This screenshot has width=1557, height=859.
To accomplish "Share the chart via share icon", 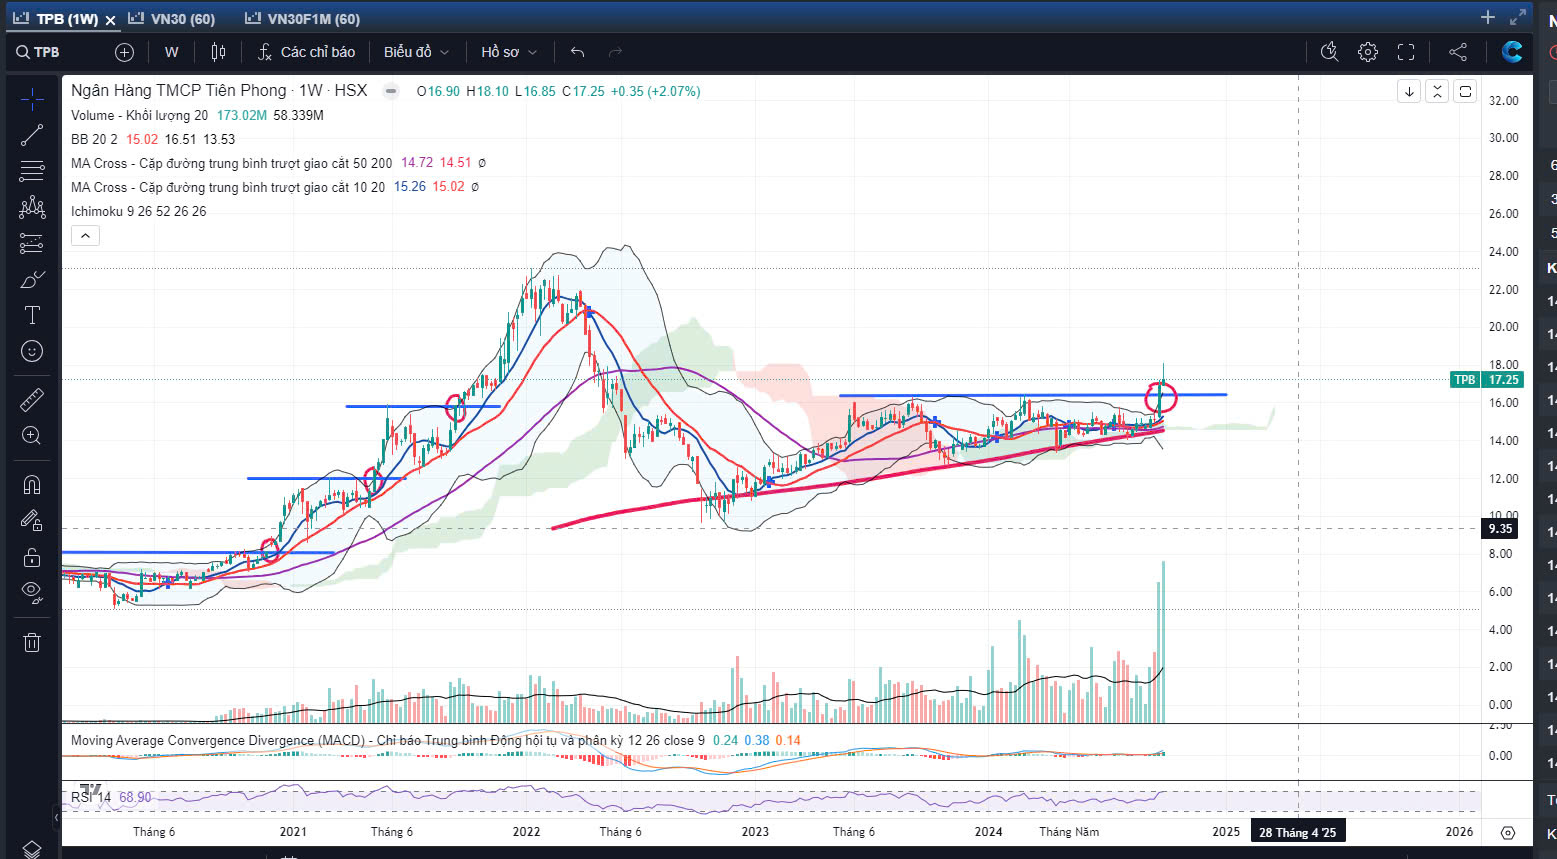I will point(1458,52).
